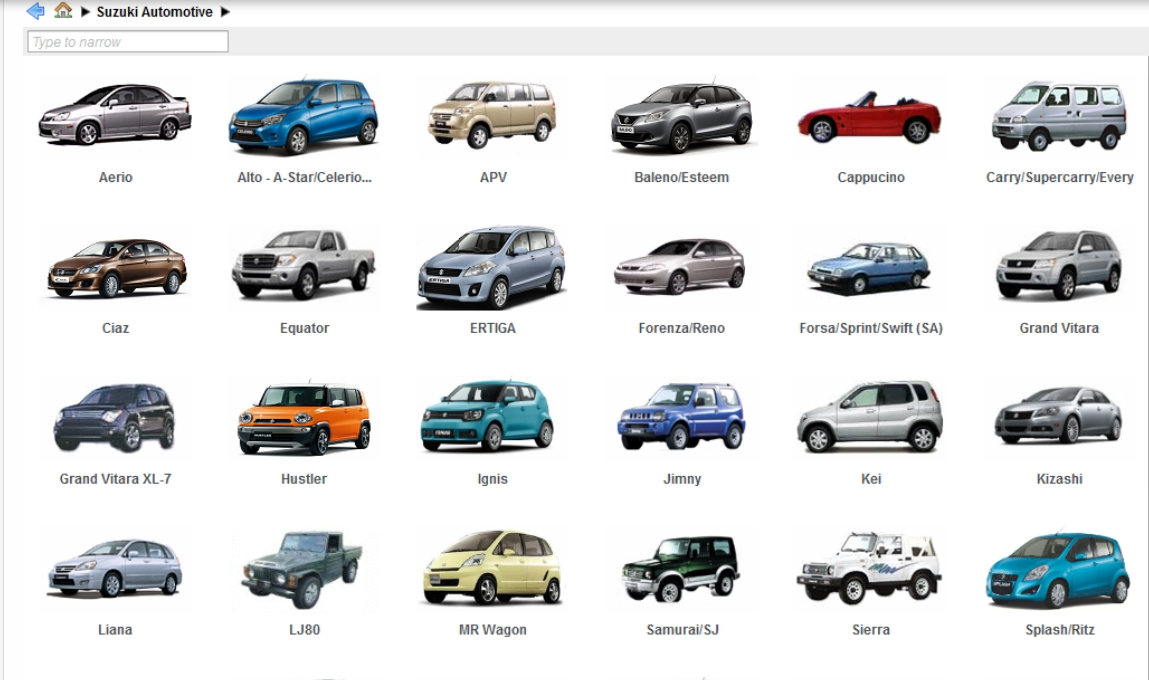Click the 'Alto - A-Star/Celerio...' label
Viewport: 1149px width, 680px height.
tap(304, 177)
